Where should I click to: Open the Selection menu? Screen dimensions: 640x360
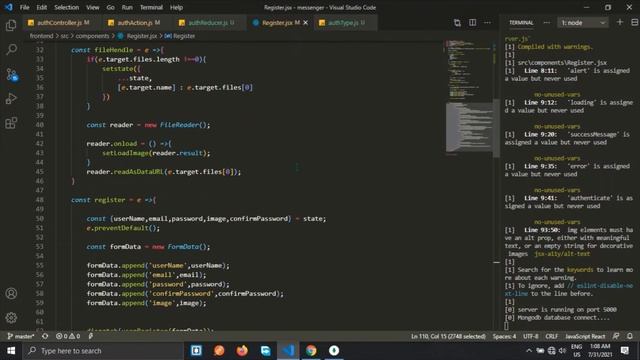coord(67,7)
